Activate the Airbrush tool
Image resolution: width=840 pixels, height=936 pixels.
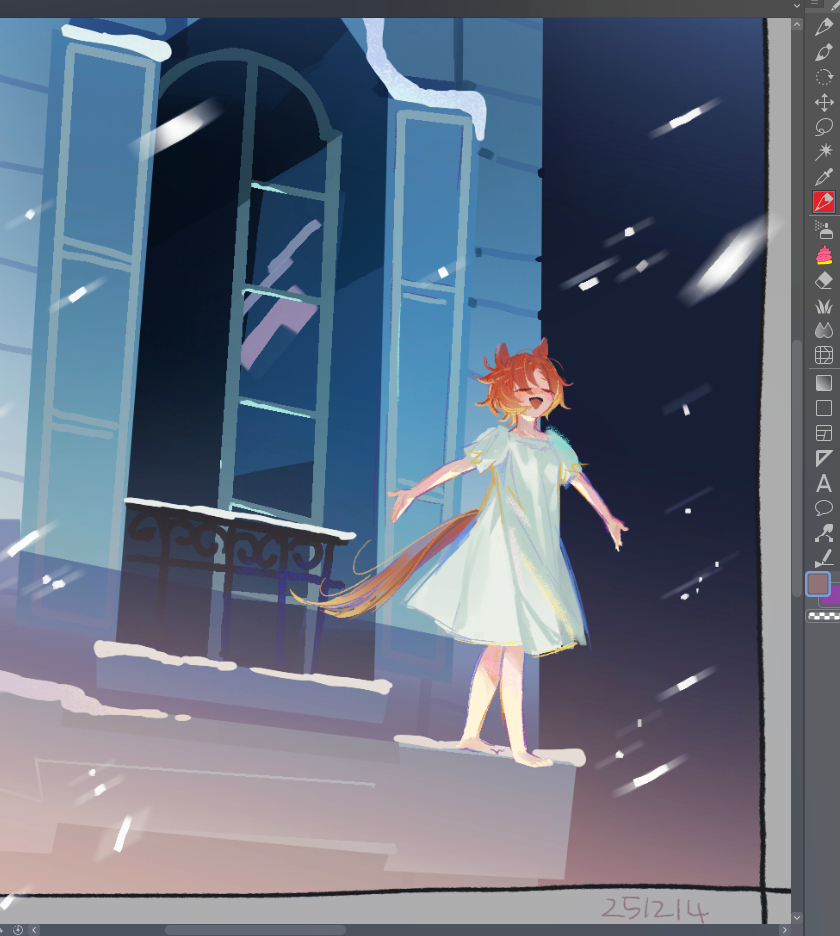824,230
